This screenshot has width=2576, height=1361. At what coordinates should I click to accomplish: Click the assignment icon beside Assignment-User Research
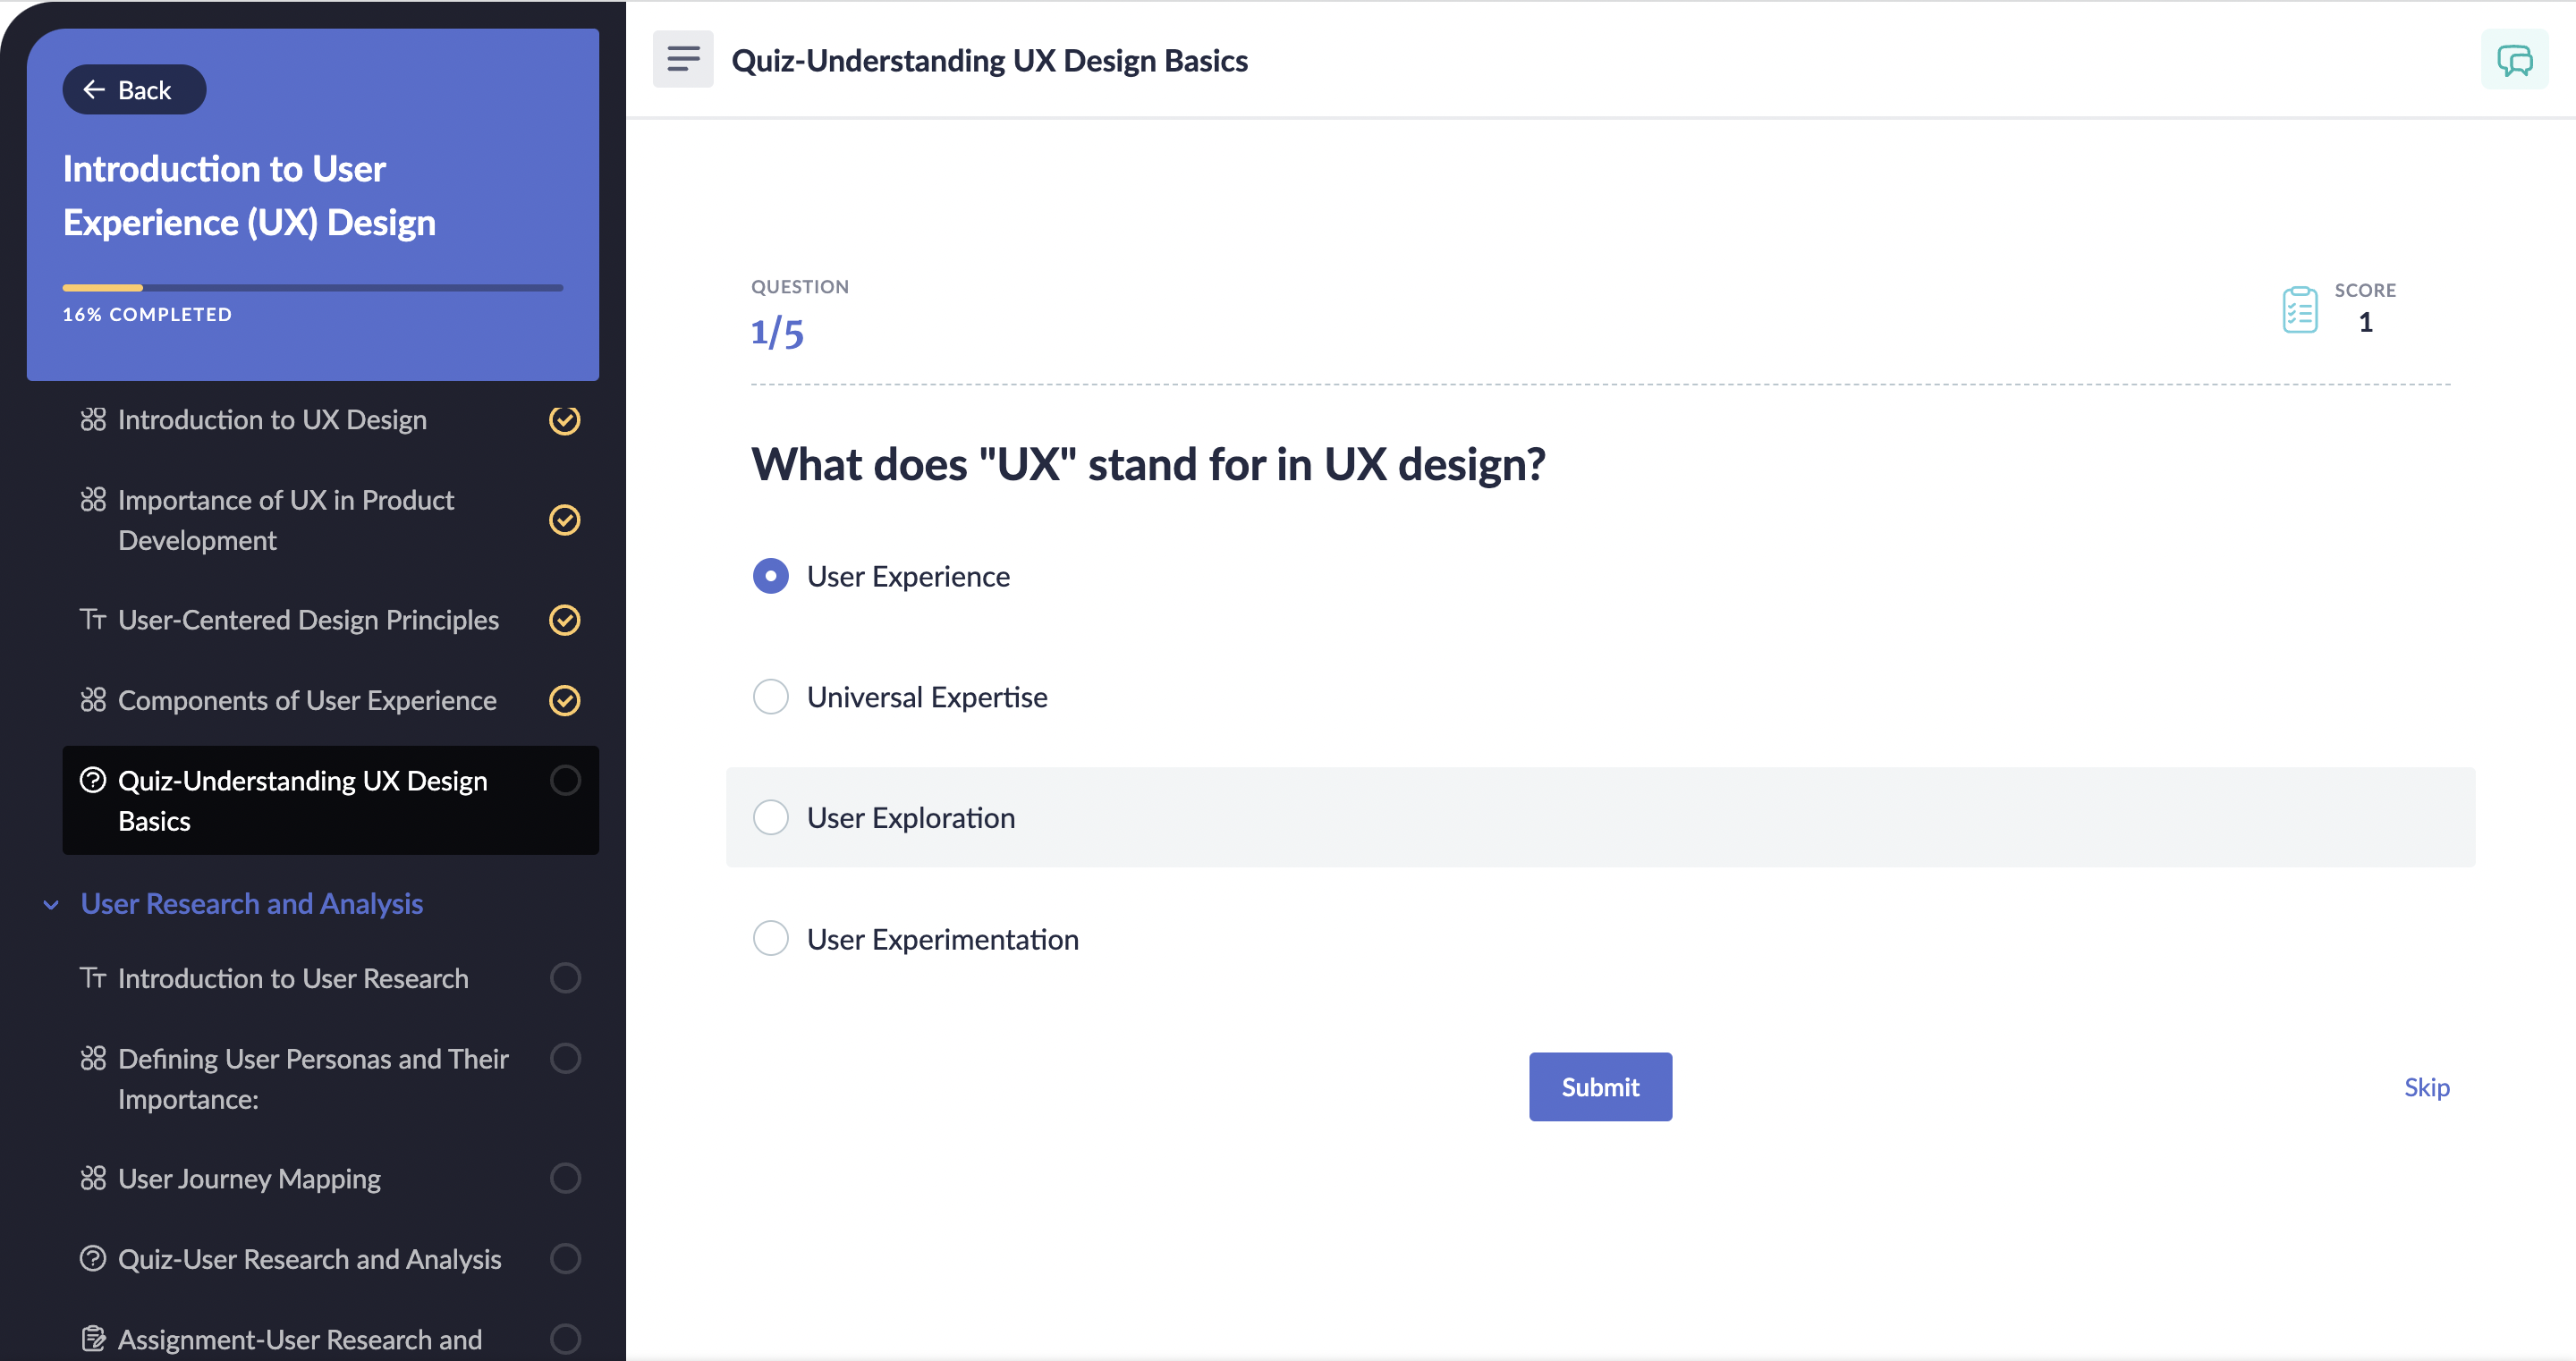point(93,1339)
